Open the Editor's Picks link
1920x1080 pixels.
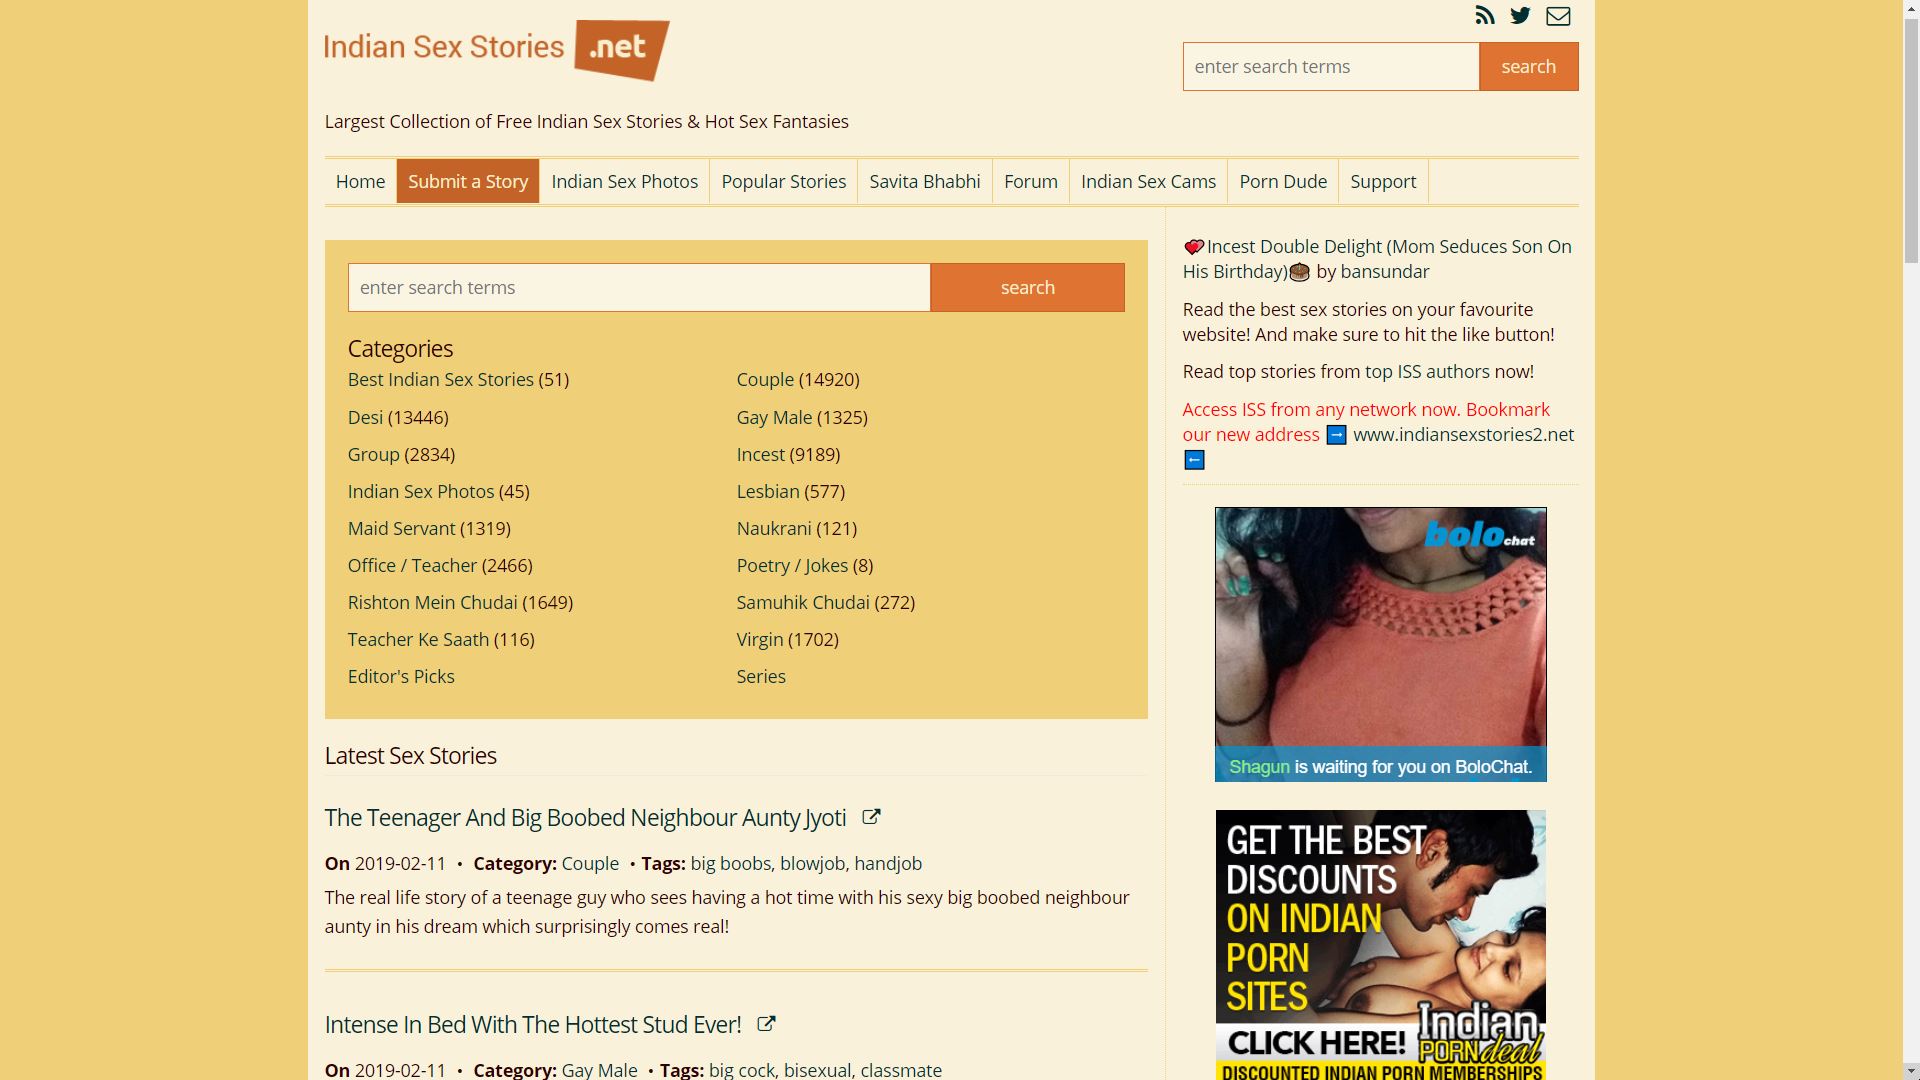[x=401, y=676]
